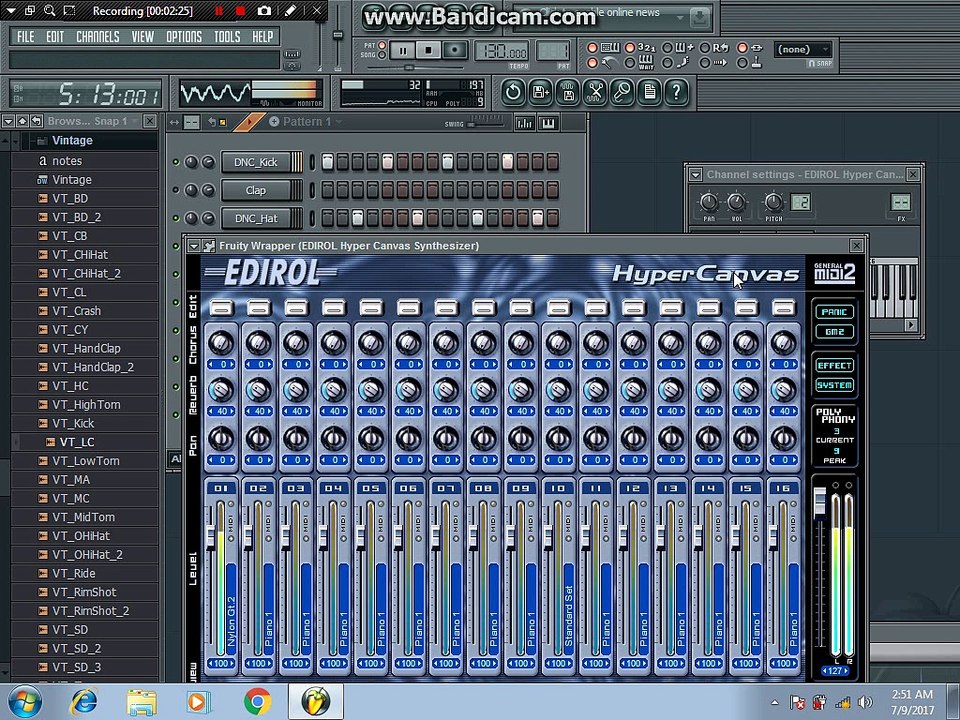
Task: Select PAT pattern mode radio
Action: [382, 45]
